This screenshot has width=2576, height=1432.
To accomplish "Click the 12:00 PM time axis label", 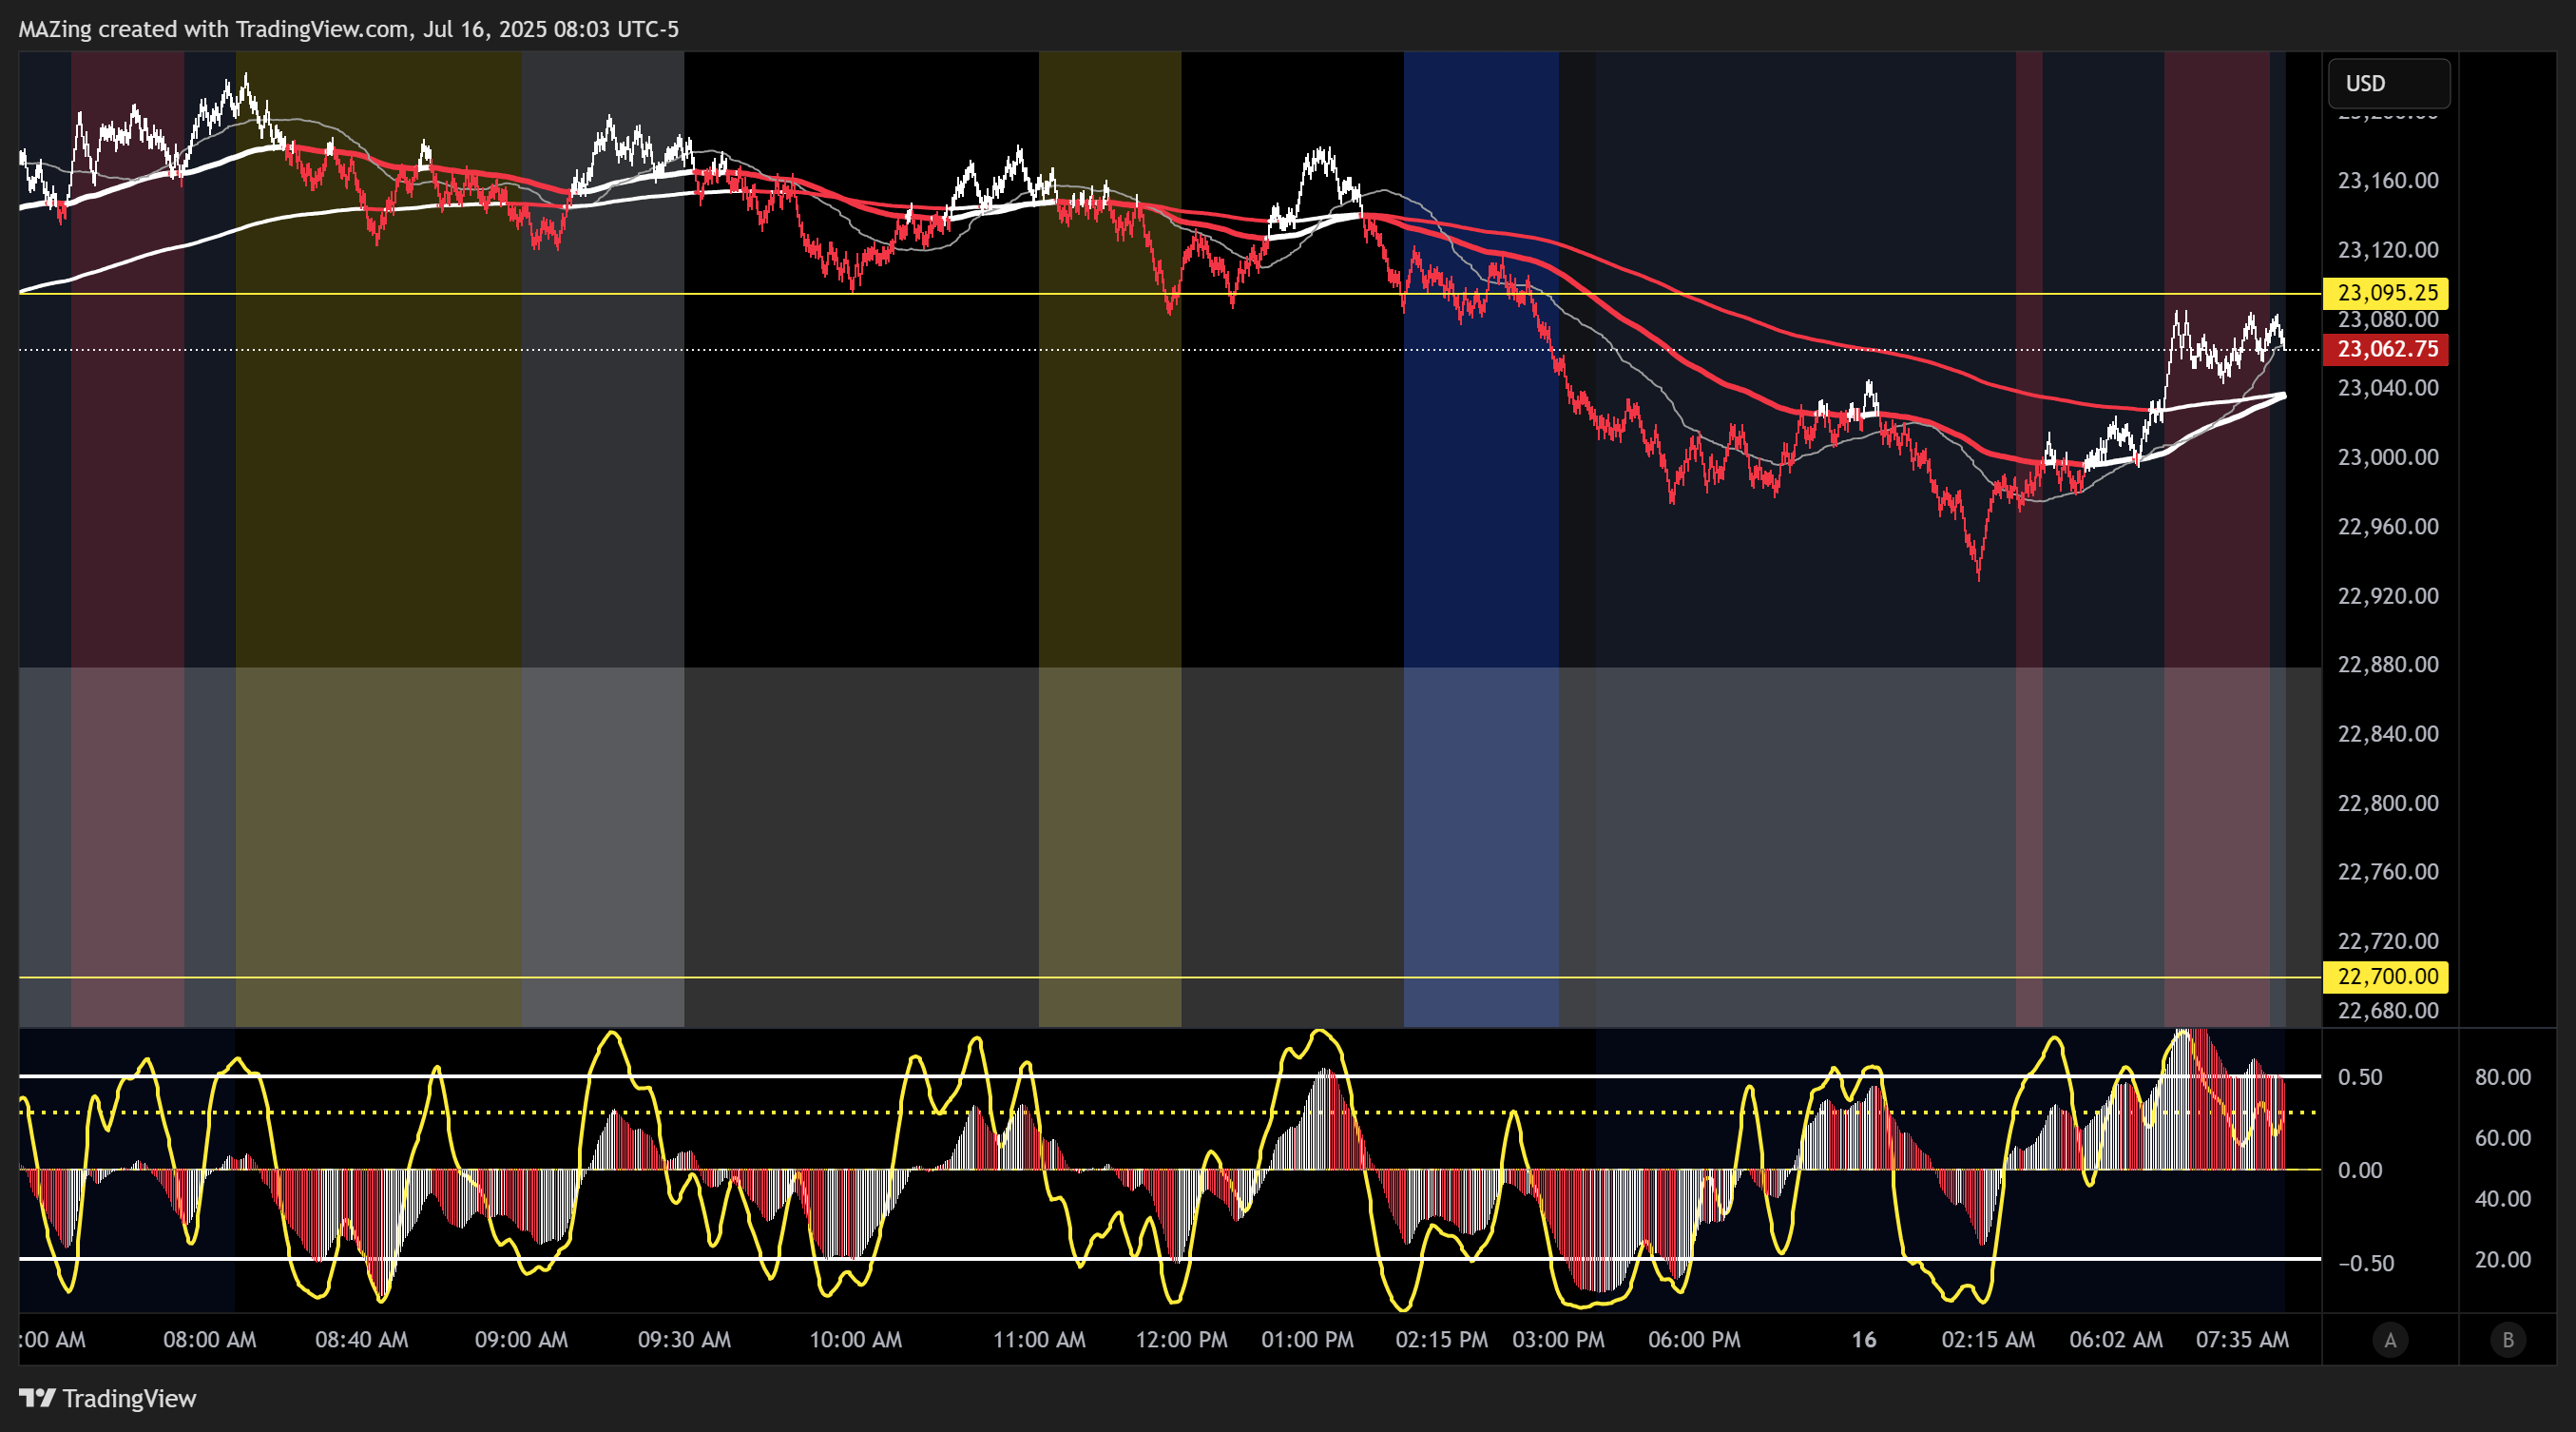I will tap(1182, 1340).
